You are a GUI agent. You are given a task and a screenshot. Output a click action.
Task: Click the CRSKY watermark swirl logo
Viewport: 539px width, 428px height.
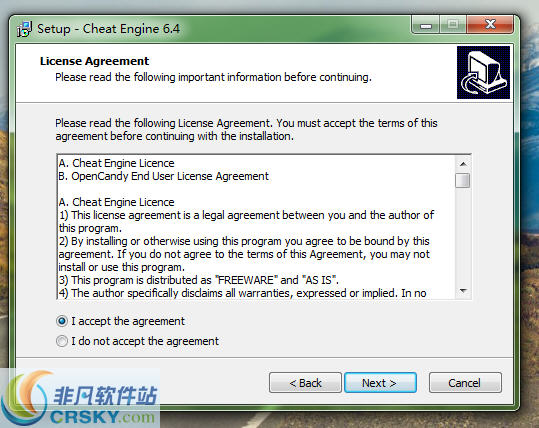pos(26,397)
